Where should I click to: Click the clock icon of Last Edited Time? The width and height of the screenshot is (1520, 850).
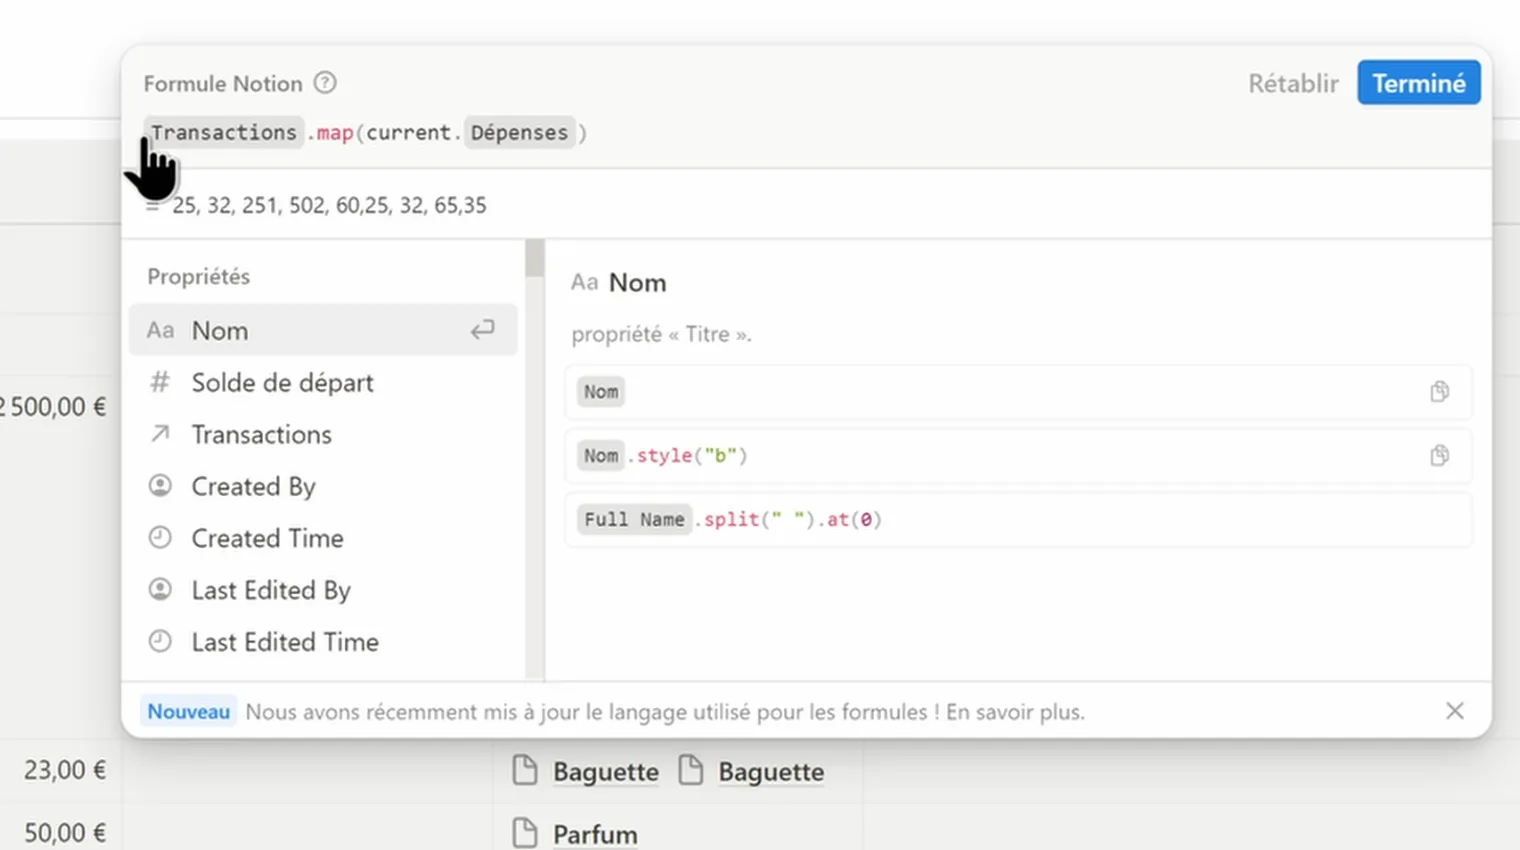click(x=160, y=642)
